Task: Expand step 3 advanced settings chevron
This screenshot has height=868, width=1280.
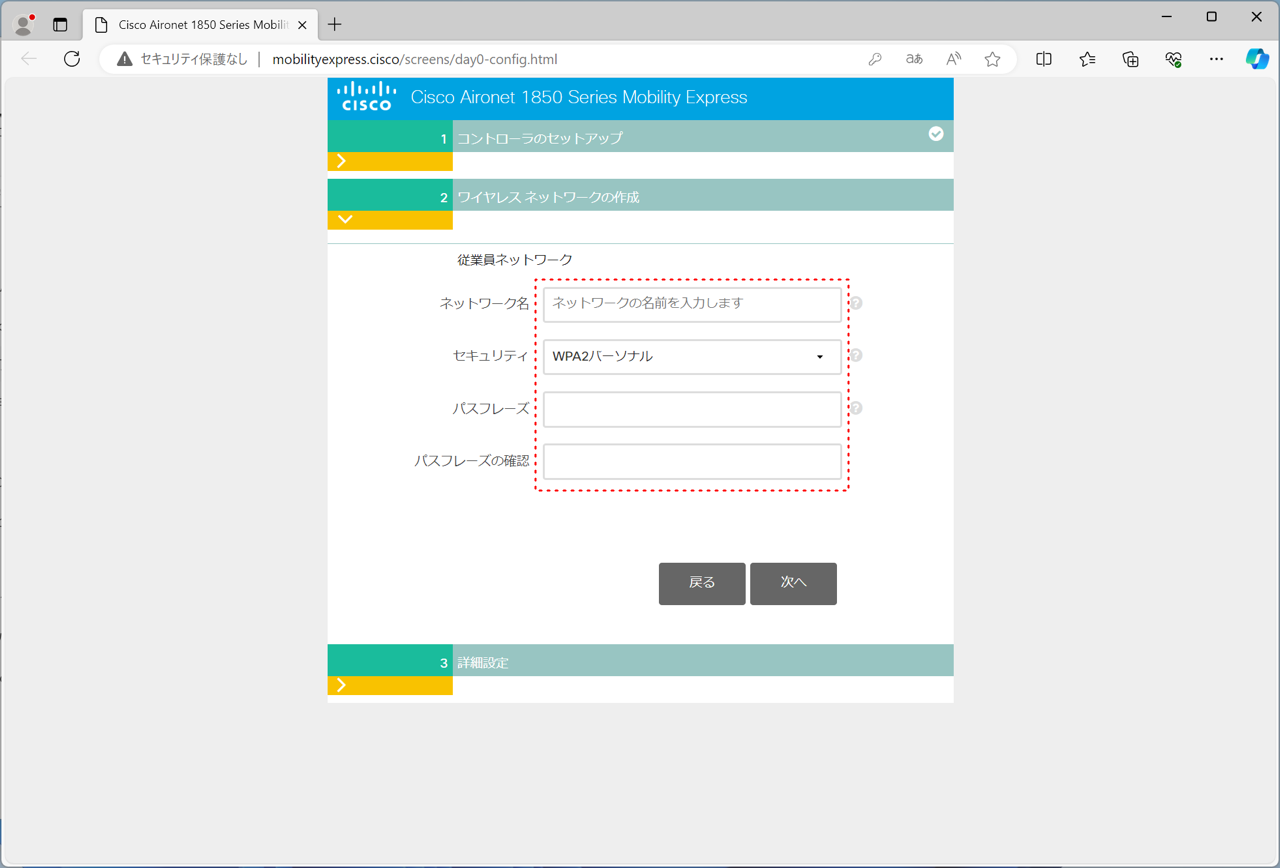Action: pos(342,685)
